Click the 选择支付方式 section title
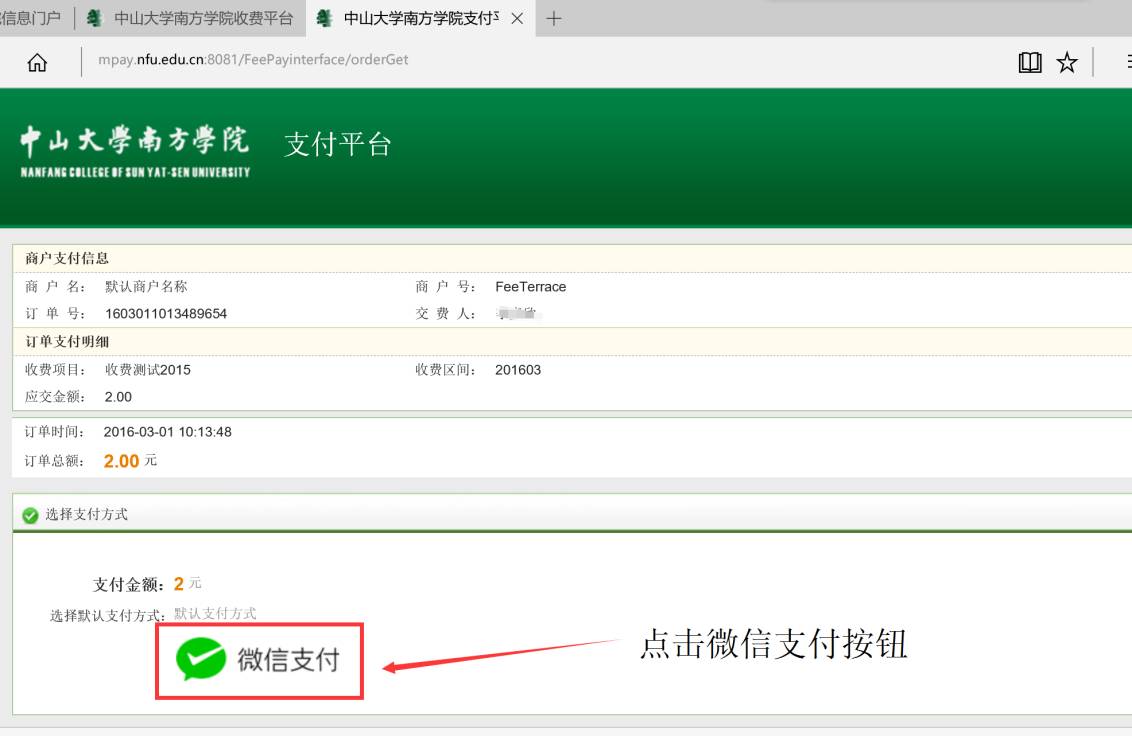Image resolution: width=1132 pixels, height=736 pixels. coord(87,514)
